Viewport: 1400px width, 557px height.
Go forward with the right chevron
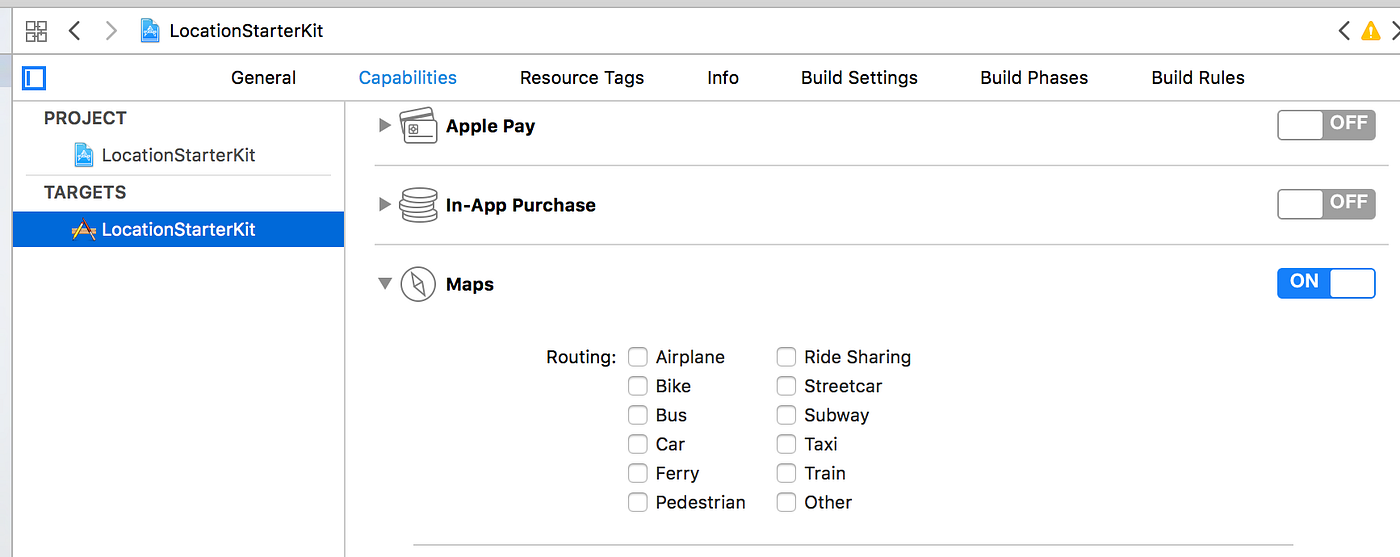[112, 30]
